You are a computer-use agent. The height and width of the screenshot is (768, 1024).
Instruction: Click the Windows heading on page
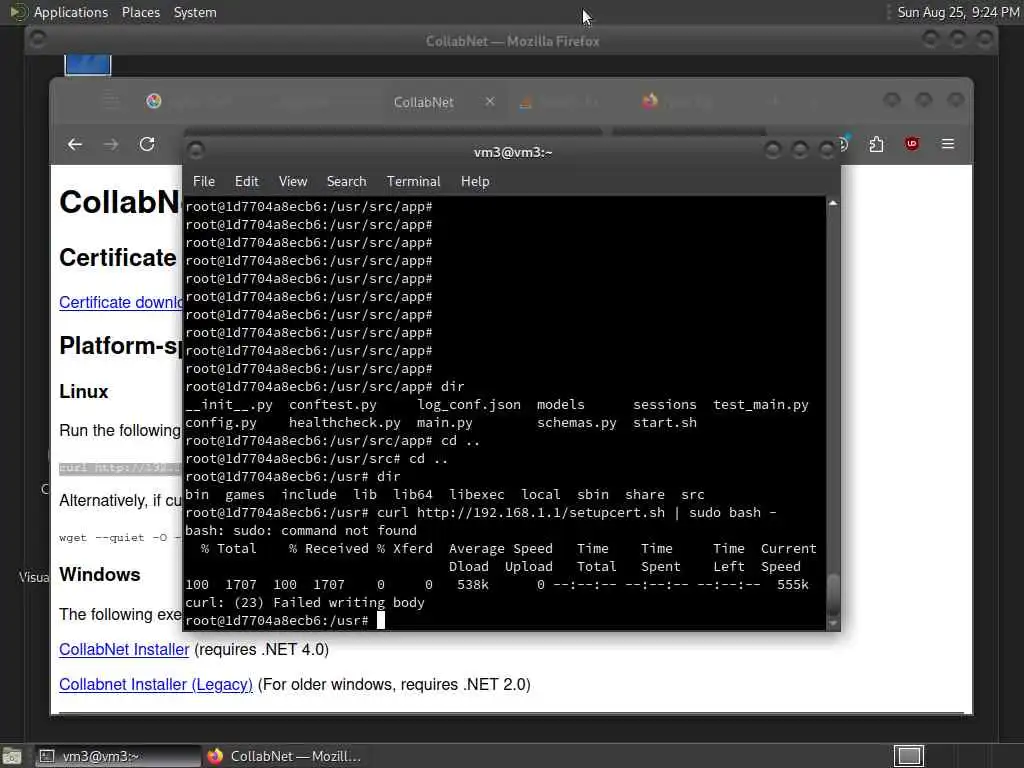(100, 575)
